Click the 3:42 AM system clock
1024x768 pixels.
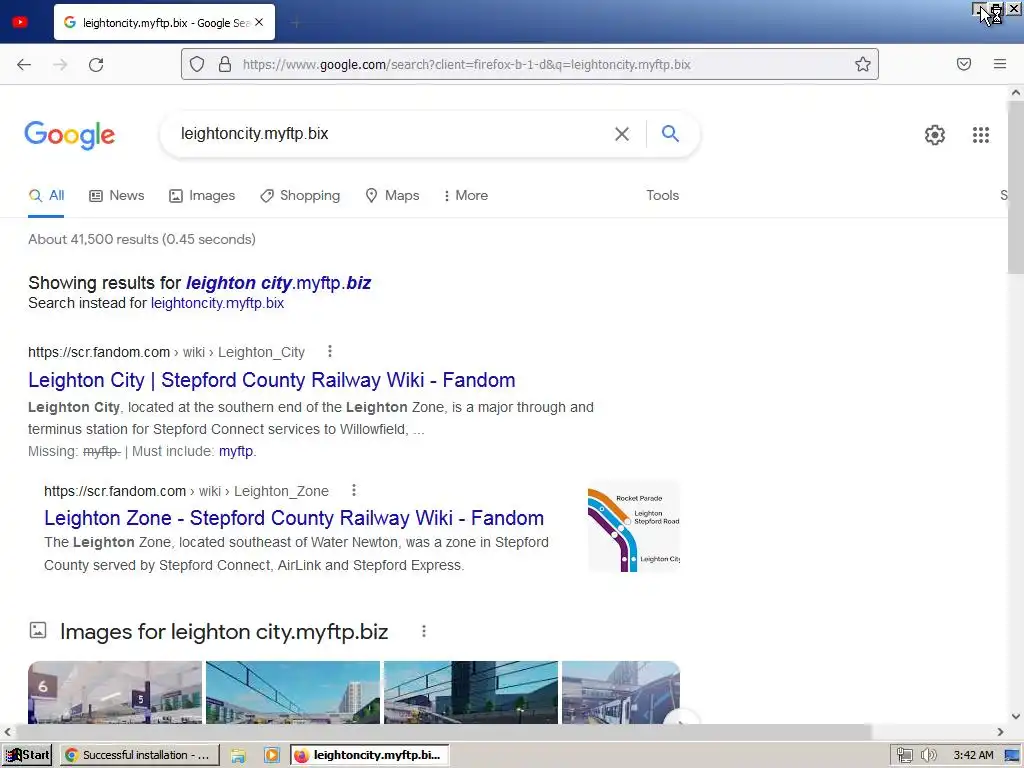tap(973, 755)
